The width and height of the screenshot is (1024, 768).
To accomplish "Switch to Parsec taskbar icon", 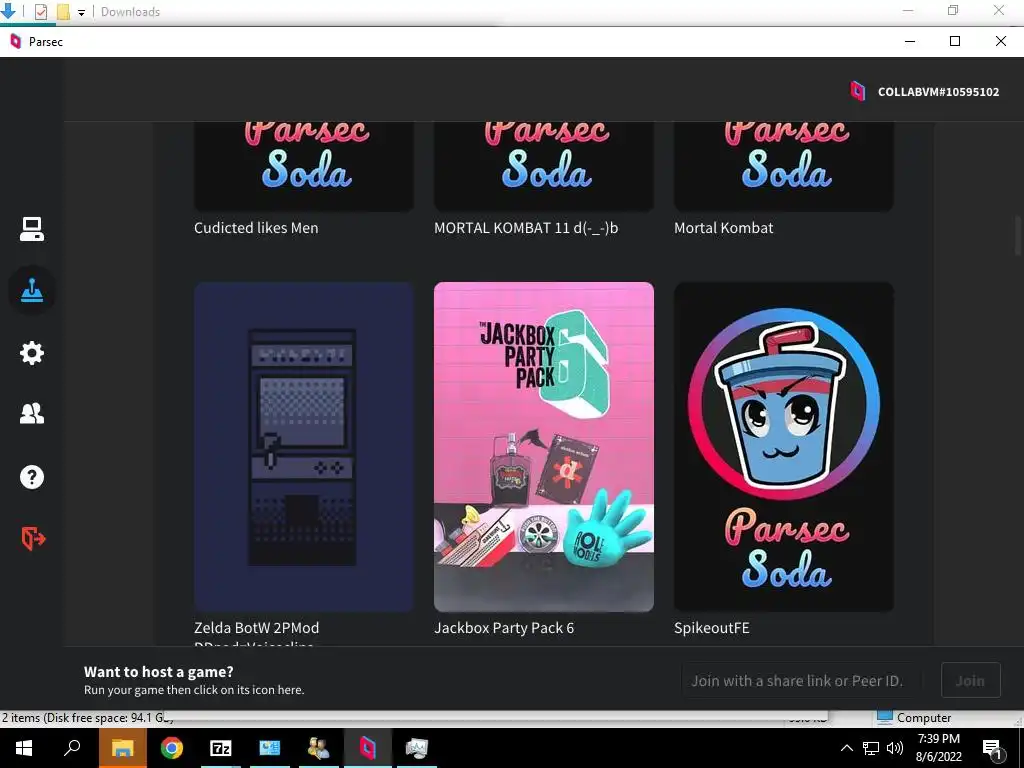I will tap(368, 748).
